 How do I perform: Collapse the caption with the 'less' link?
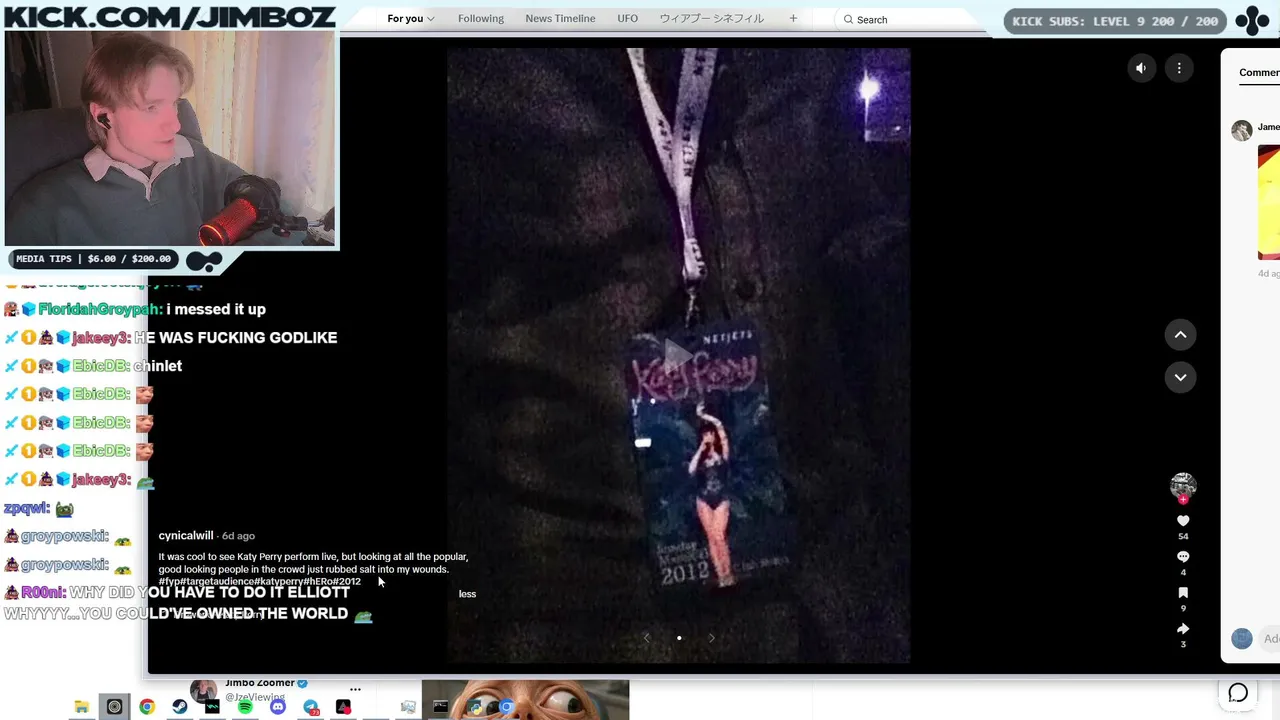(467, 594)
